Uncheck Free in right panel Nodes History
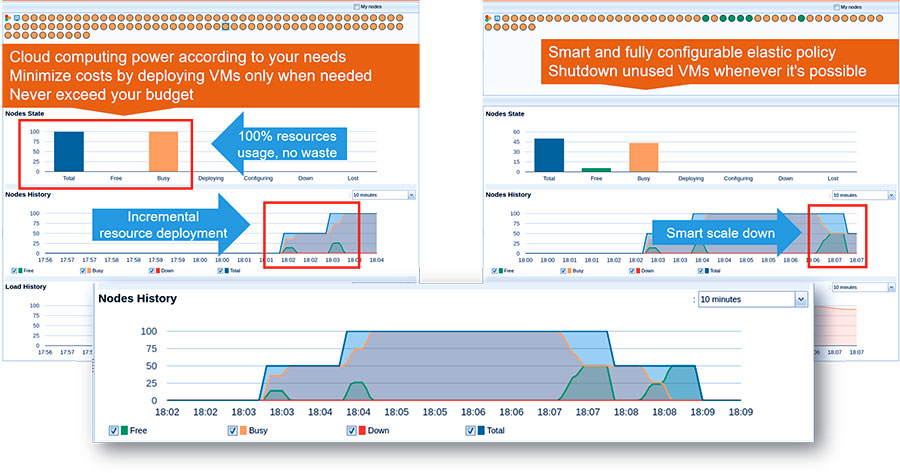 pyautogui.click(x=494, y=270)
